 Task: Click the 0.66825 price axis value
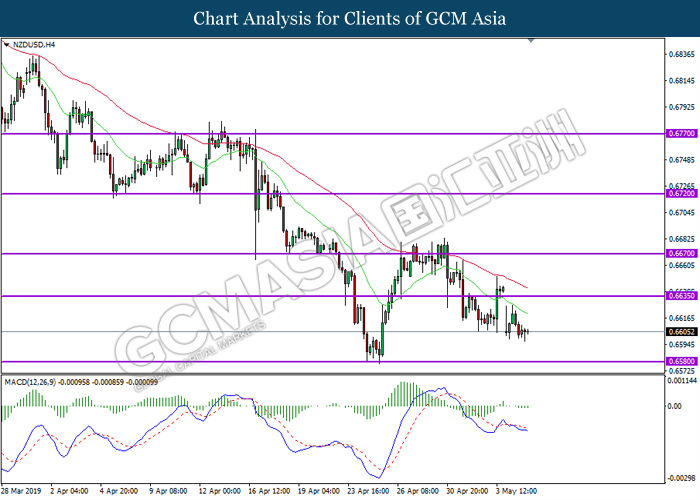point(682,239)
